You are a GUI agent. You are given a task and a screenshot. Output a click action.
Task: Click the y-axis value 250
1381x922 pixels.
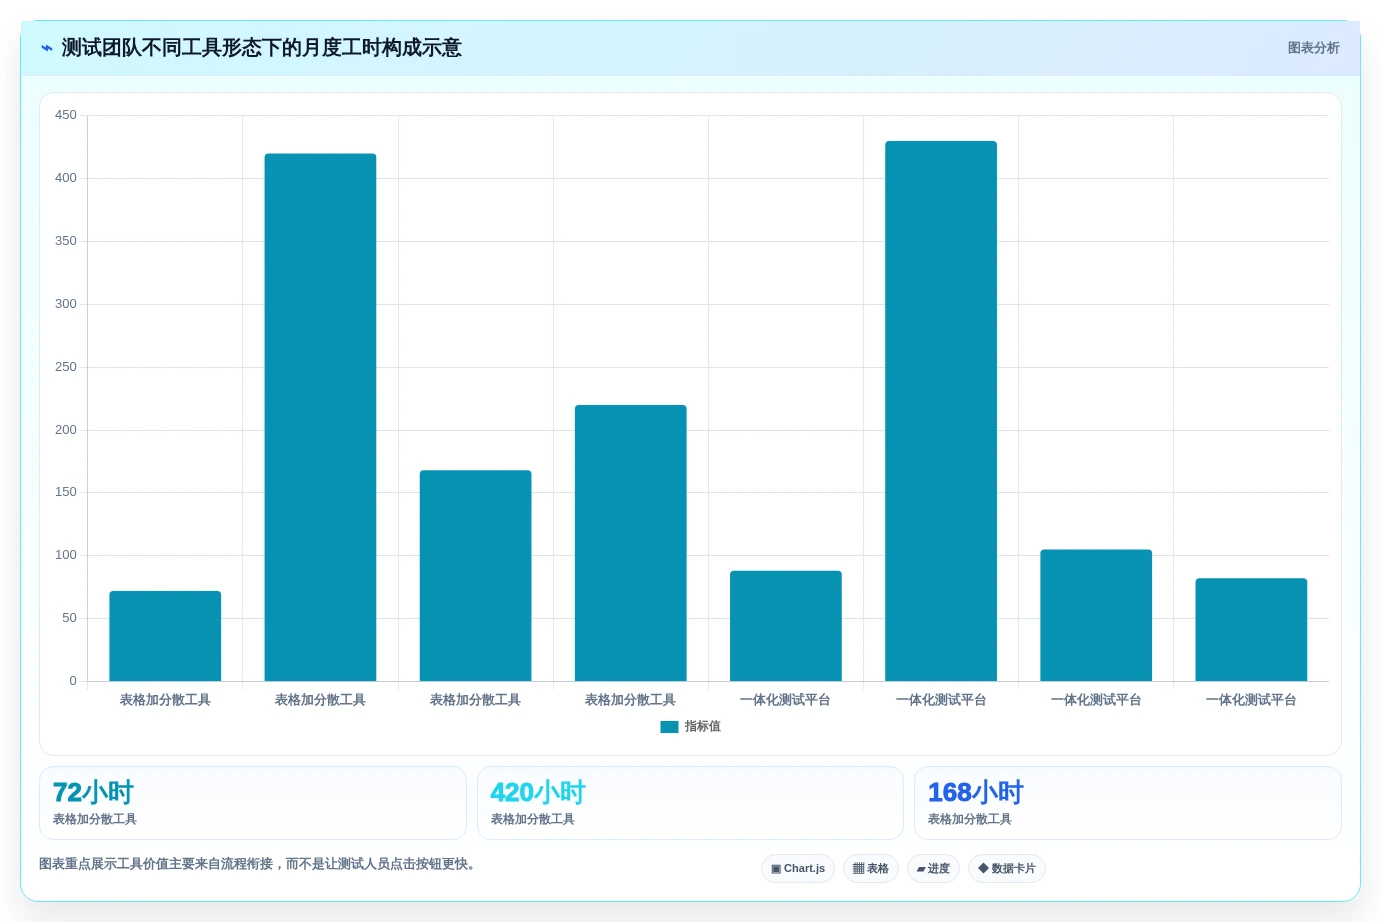click(x=66, y=367)
